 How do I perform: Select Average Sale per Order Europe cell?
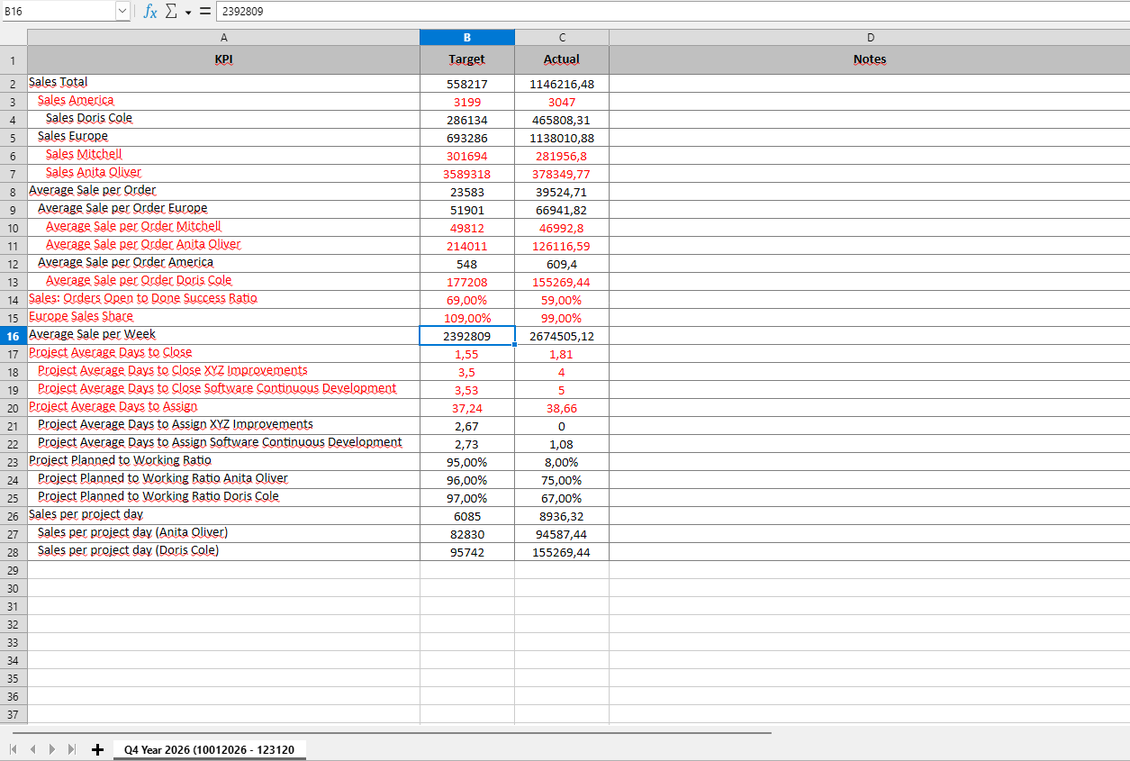coord(223,210)
